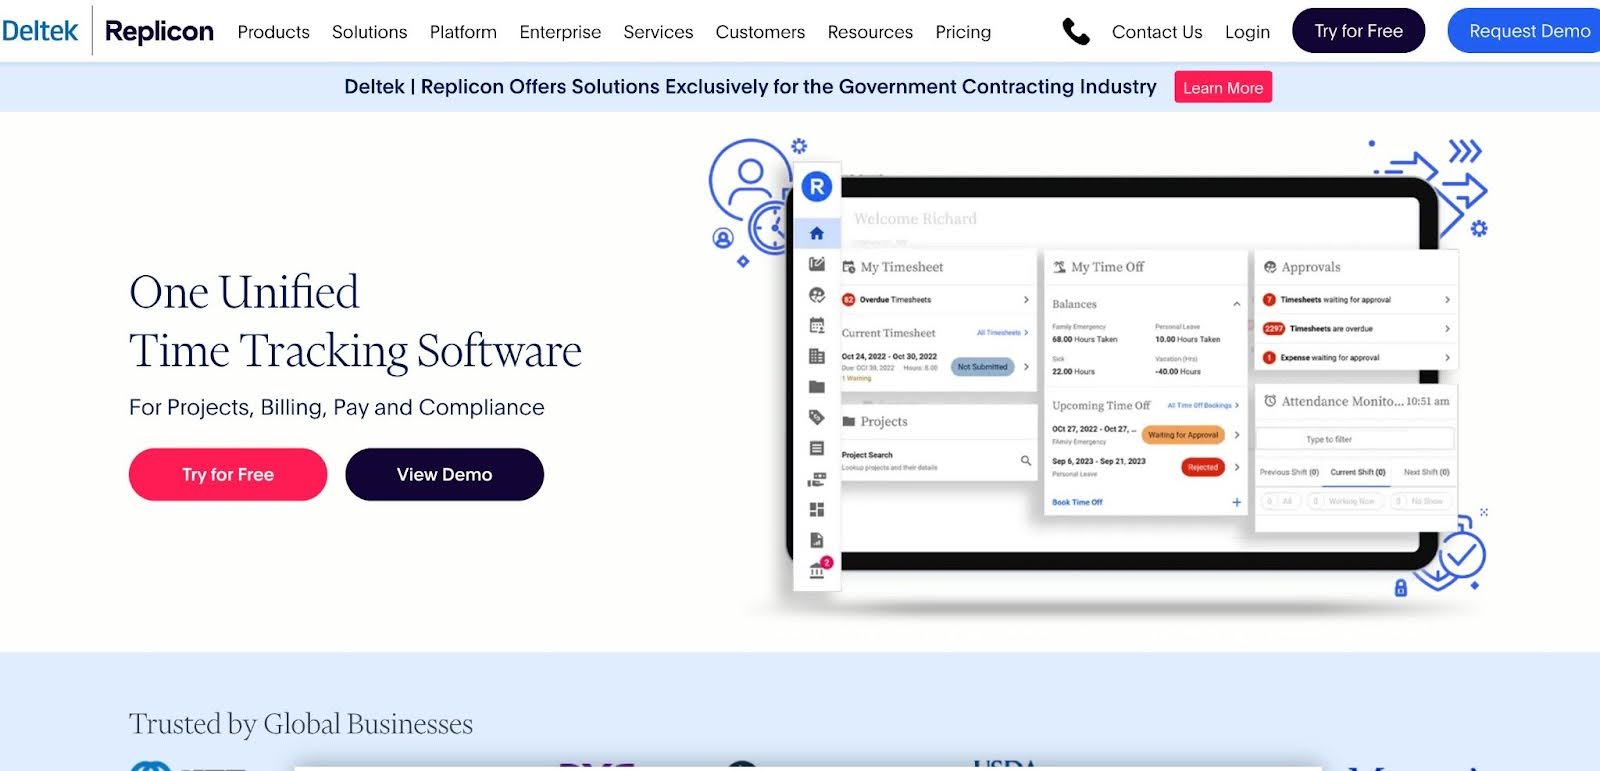The image size is (1600, 771).
Task: Click the red 82 overdue badge
Action: click(x=849, y=300)
